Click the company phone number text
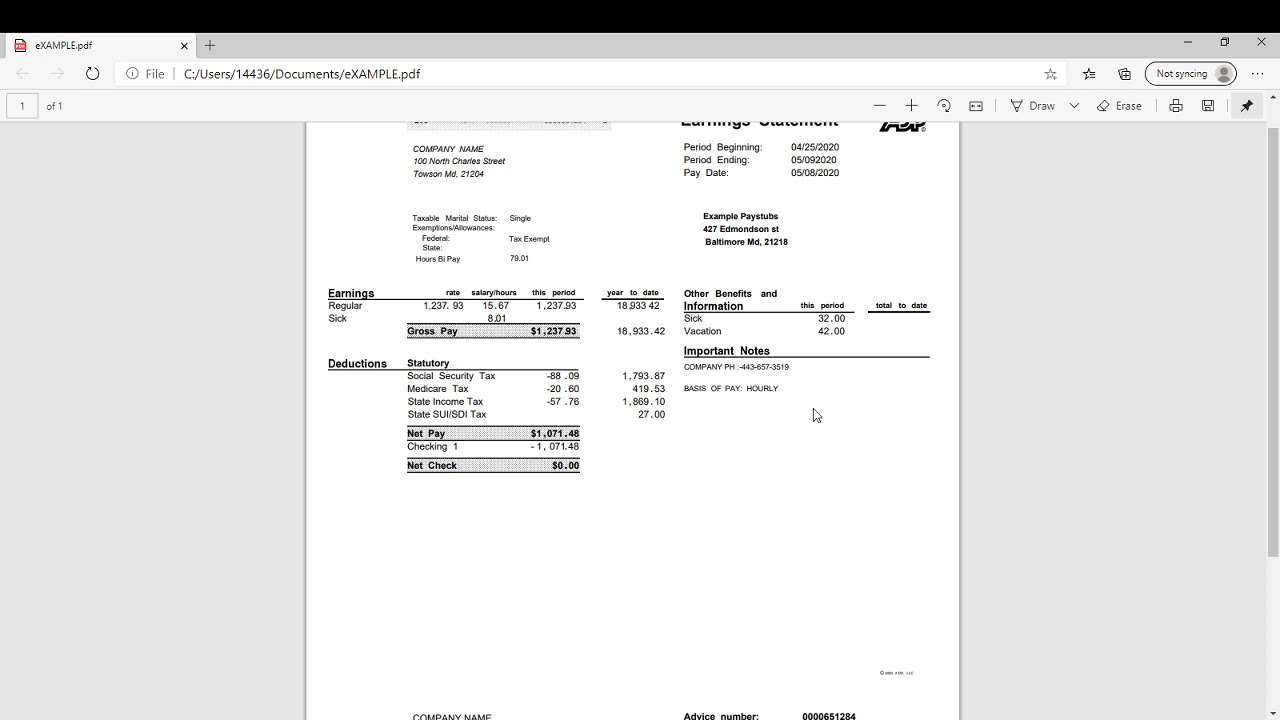 coord(736,367)
